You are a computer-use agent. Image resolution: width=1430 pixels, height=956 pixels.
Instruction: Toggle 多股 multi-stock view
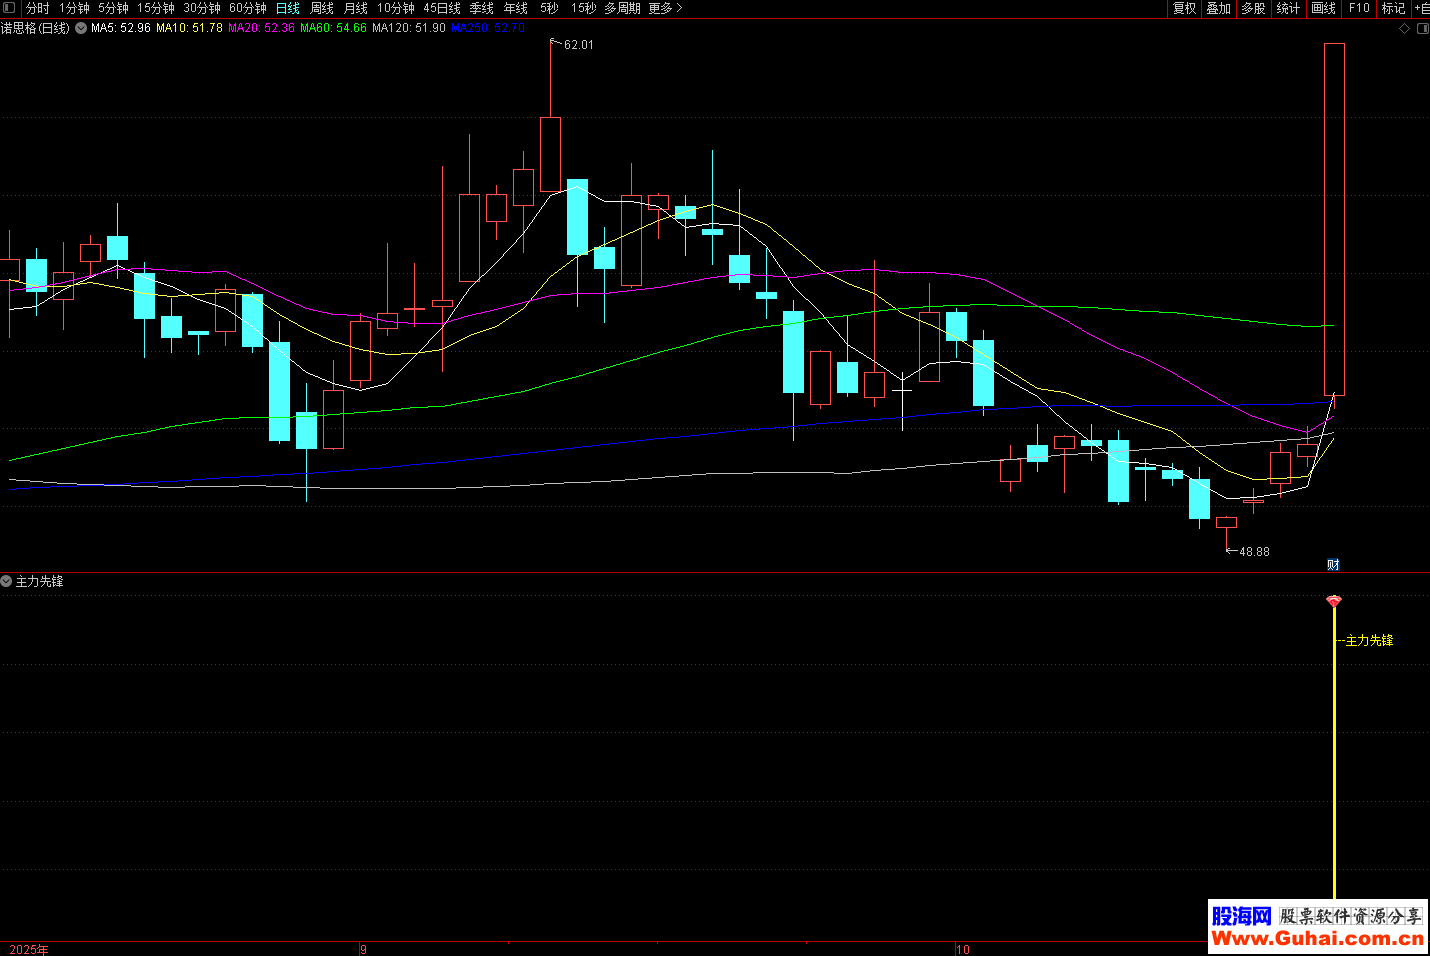tap(1253, 8)
